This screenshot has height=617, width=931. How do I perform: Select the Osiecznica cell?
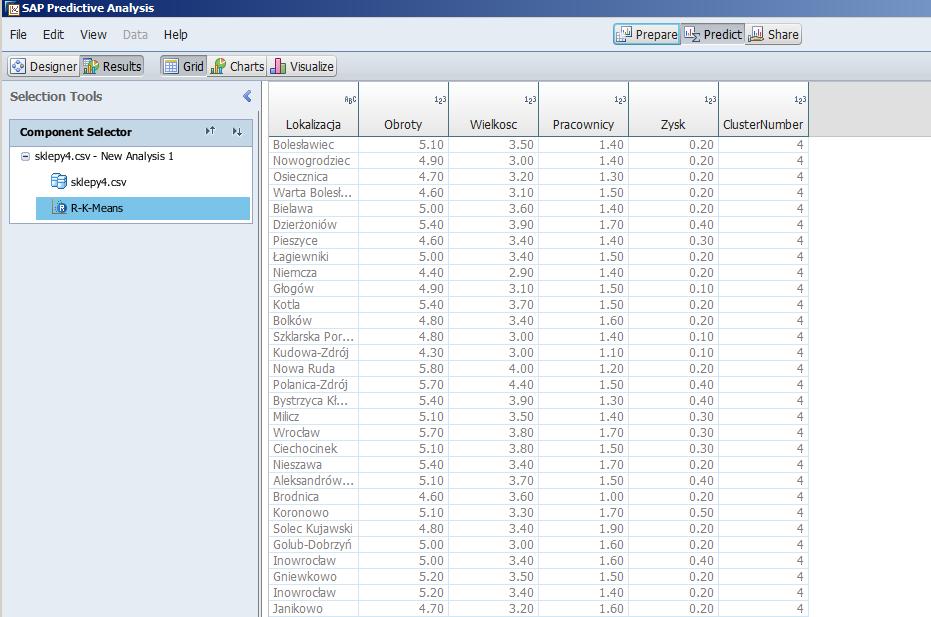[314, 176]
